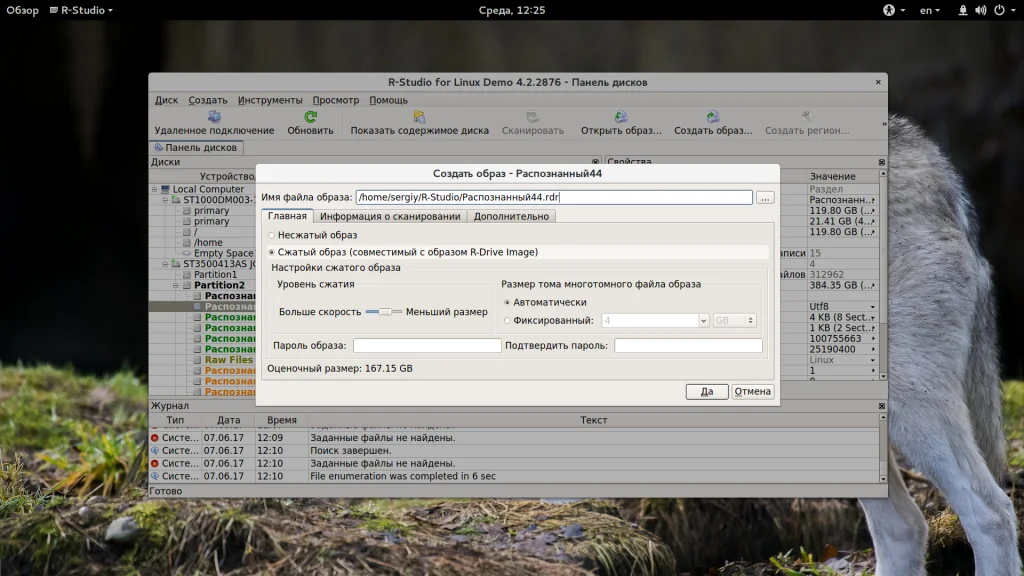Select the Несжатый образ radio button
Screen dimensions: 1024x576
coord(271,235)
